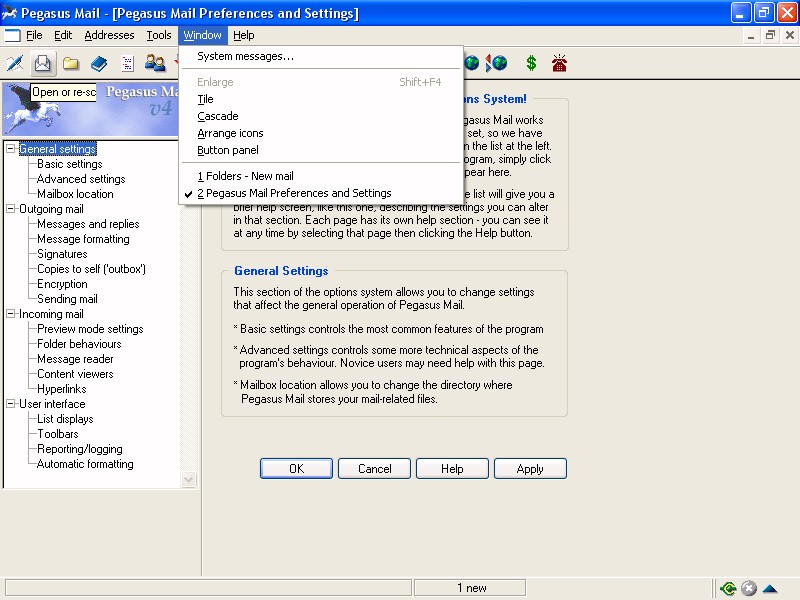The width and height of the screenshot is (800, 600).
Task: Open List displays settings
Action: point(65,419)
